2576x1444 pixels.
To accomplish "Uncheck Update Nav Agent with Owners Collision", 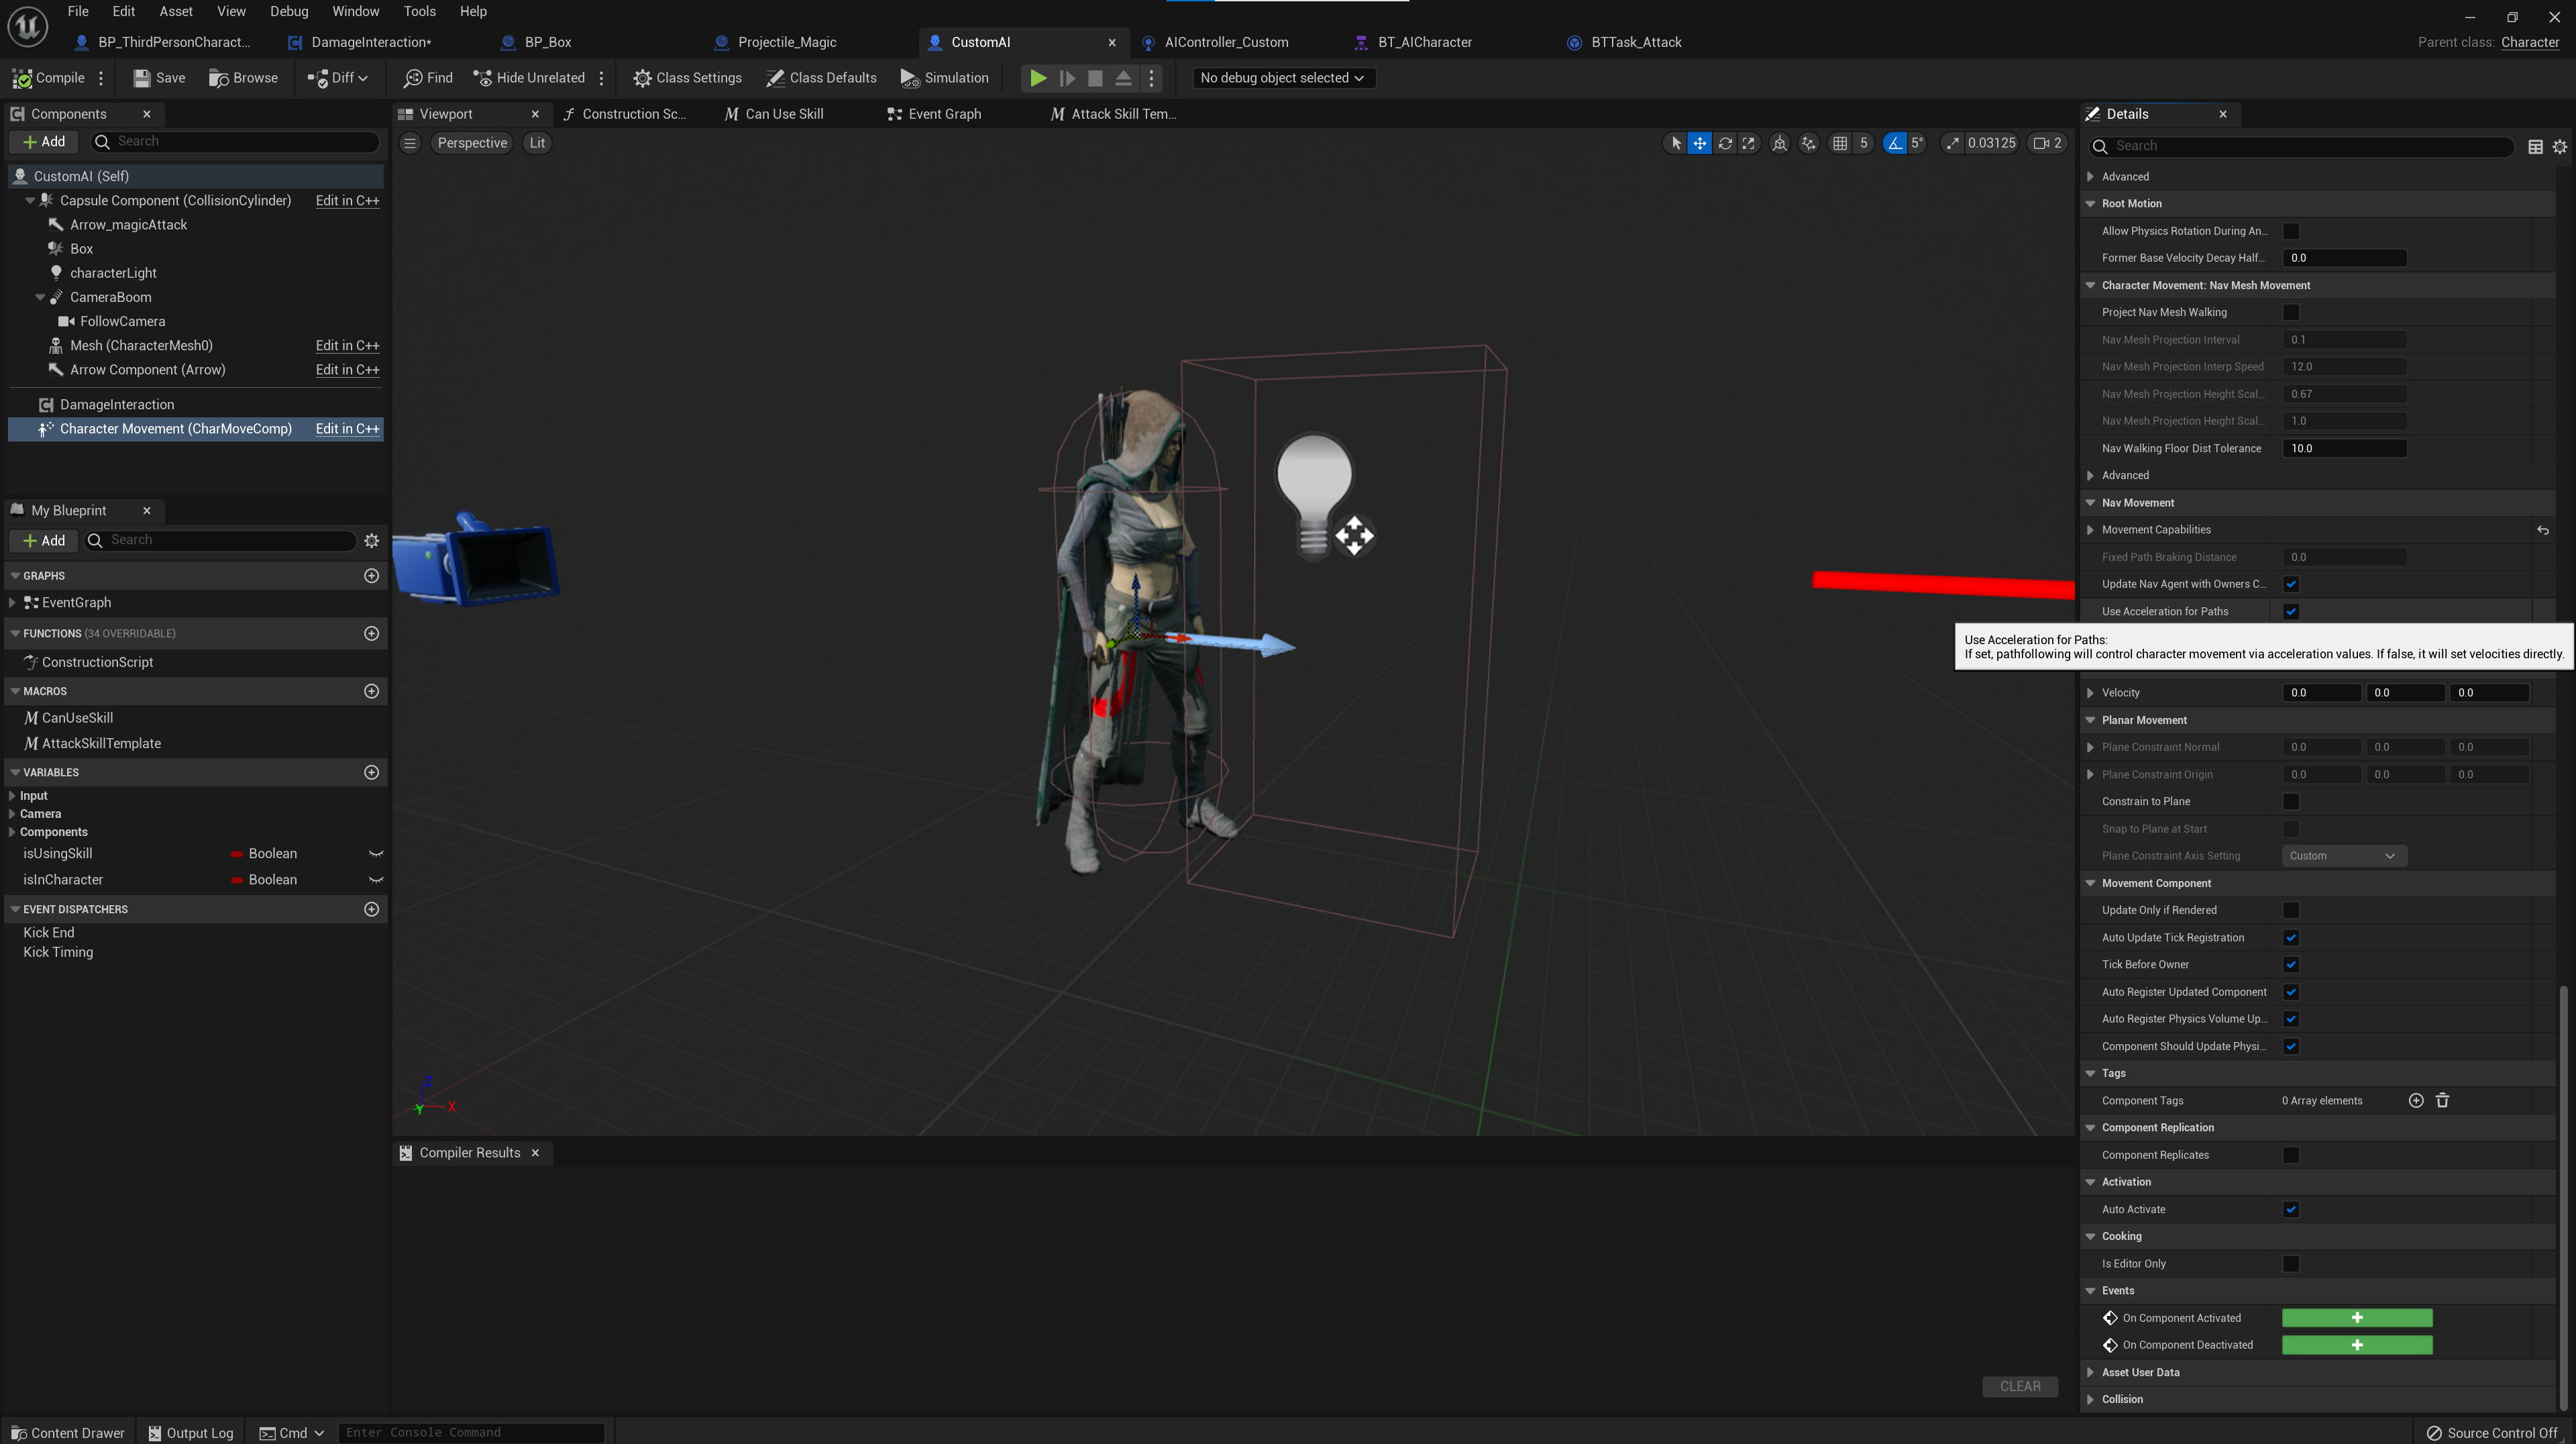I will pyautogui.click(x=2291, y=584).
